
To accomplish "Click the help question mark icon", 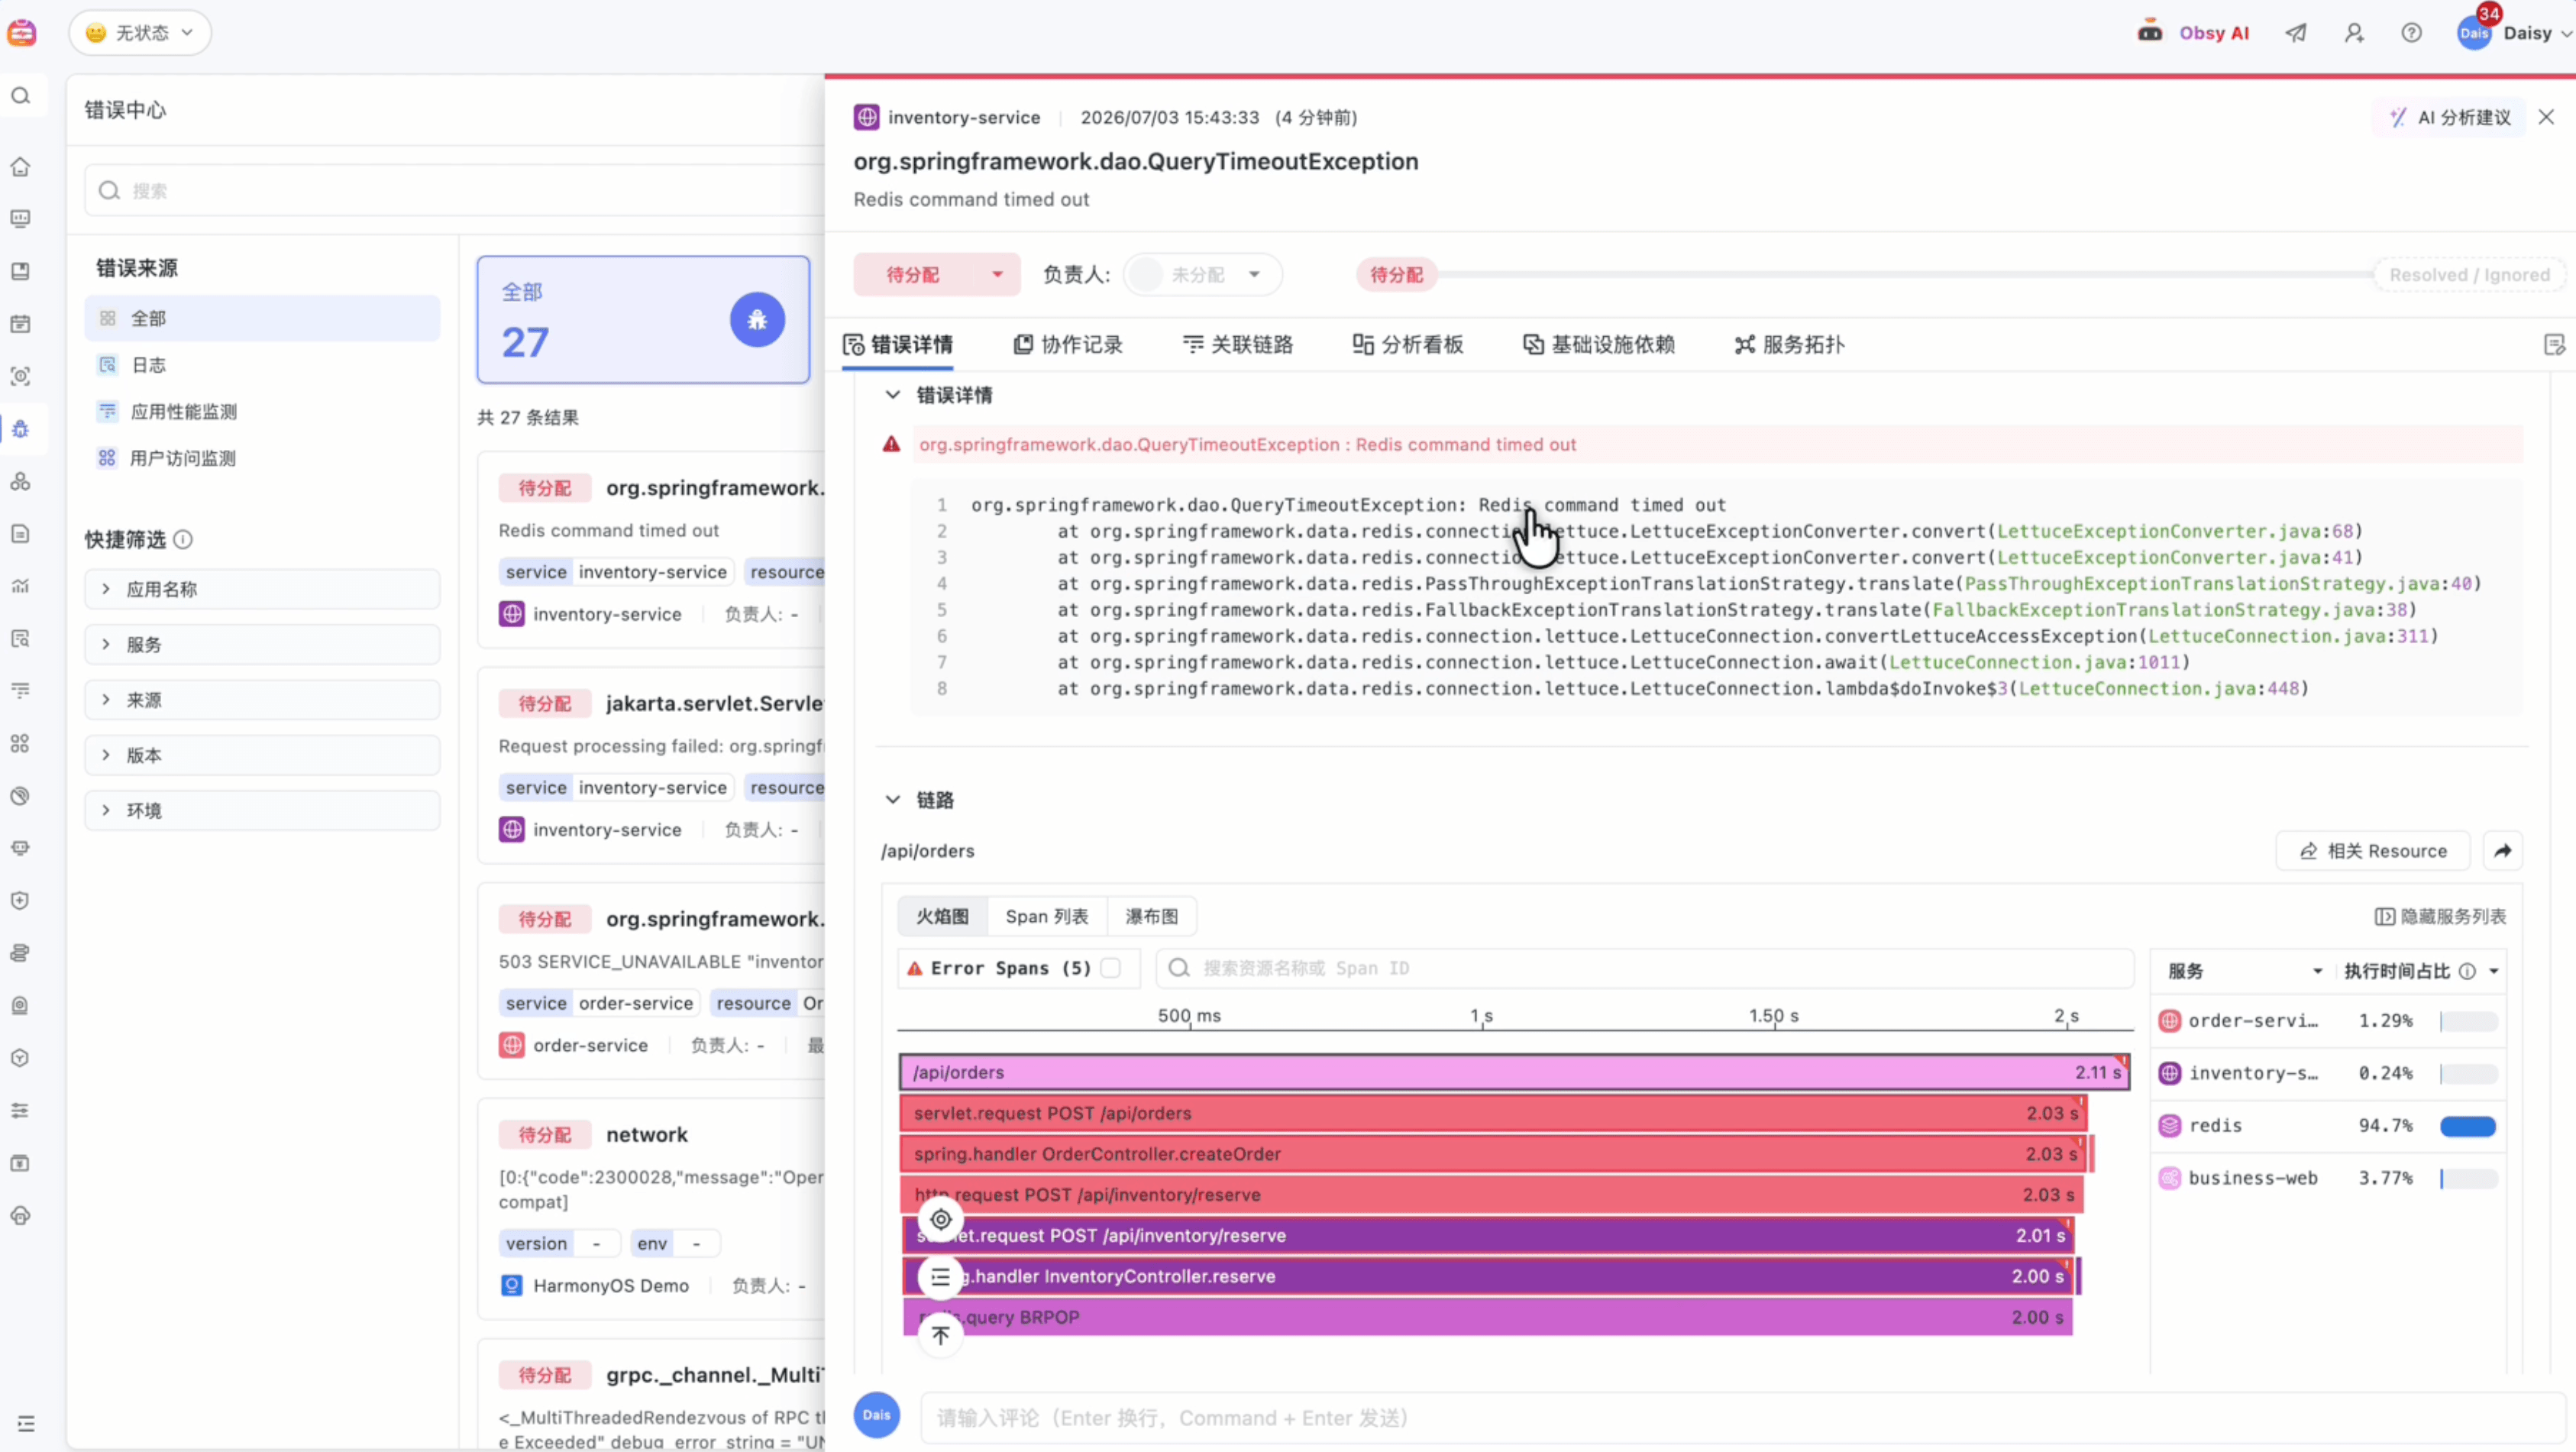I will (2411, 33).
